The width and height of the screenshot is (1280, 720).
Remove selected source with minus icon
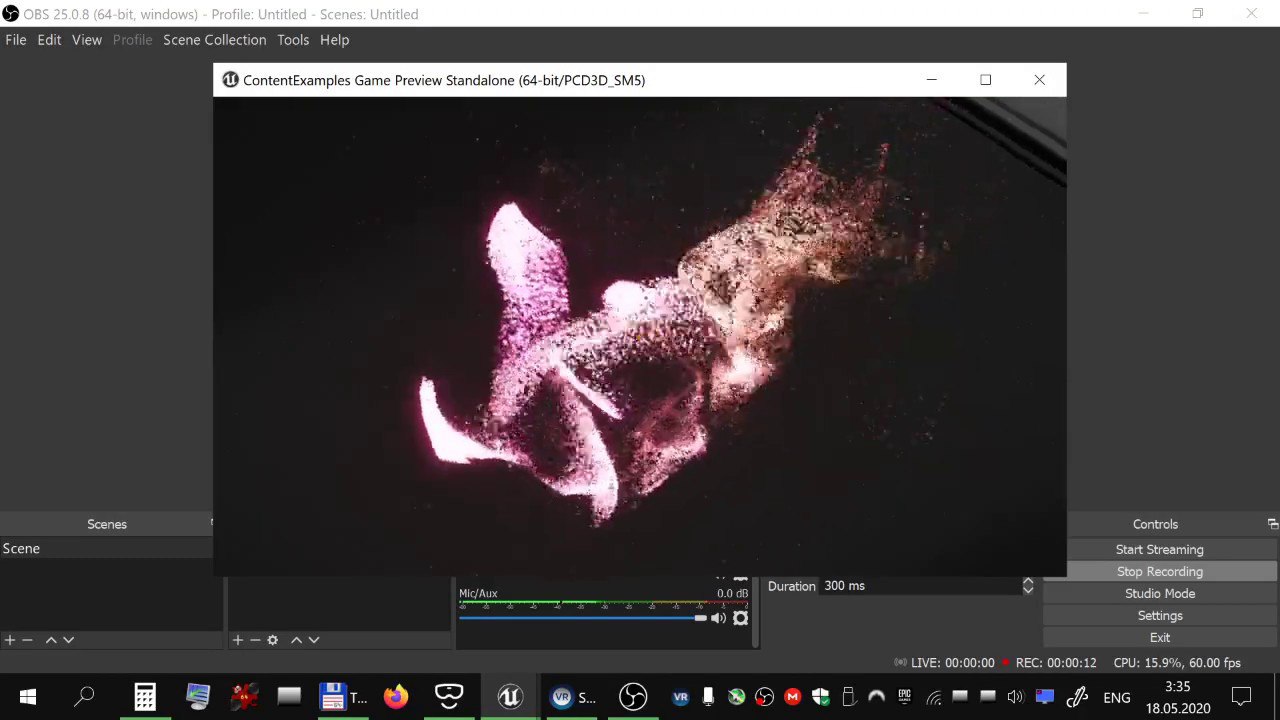[255, 640]
